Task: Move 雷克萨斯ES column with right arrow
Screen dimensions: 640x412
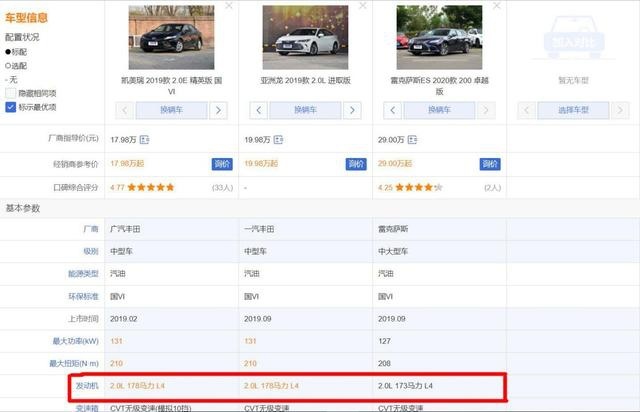Action: (486, 110)
